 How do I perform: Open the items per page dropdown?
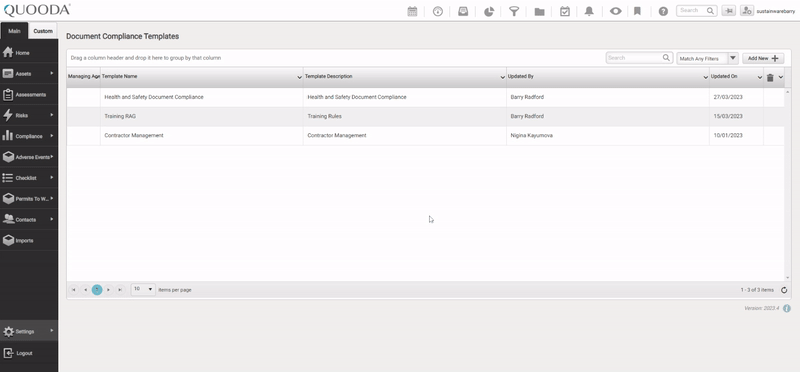[x=143, y=289]
